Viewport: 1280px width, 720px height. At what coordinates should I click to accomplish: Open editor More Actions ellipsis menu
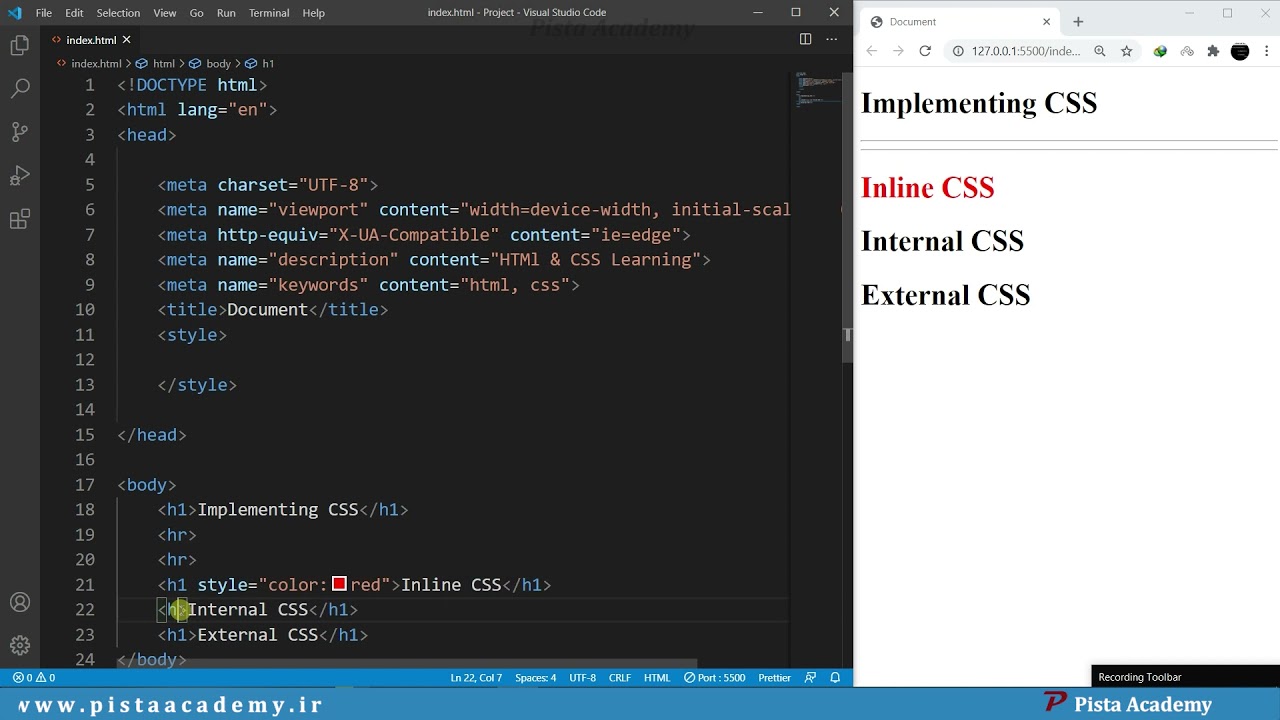(x=831, y=39)
